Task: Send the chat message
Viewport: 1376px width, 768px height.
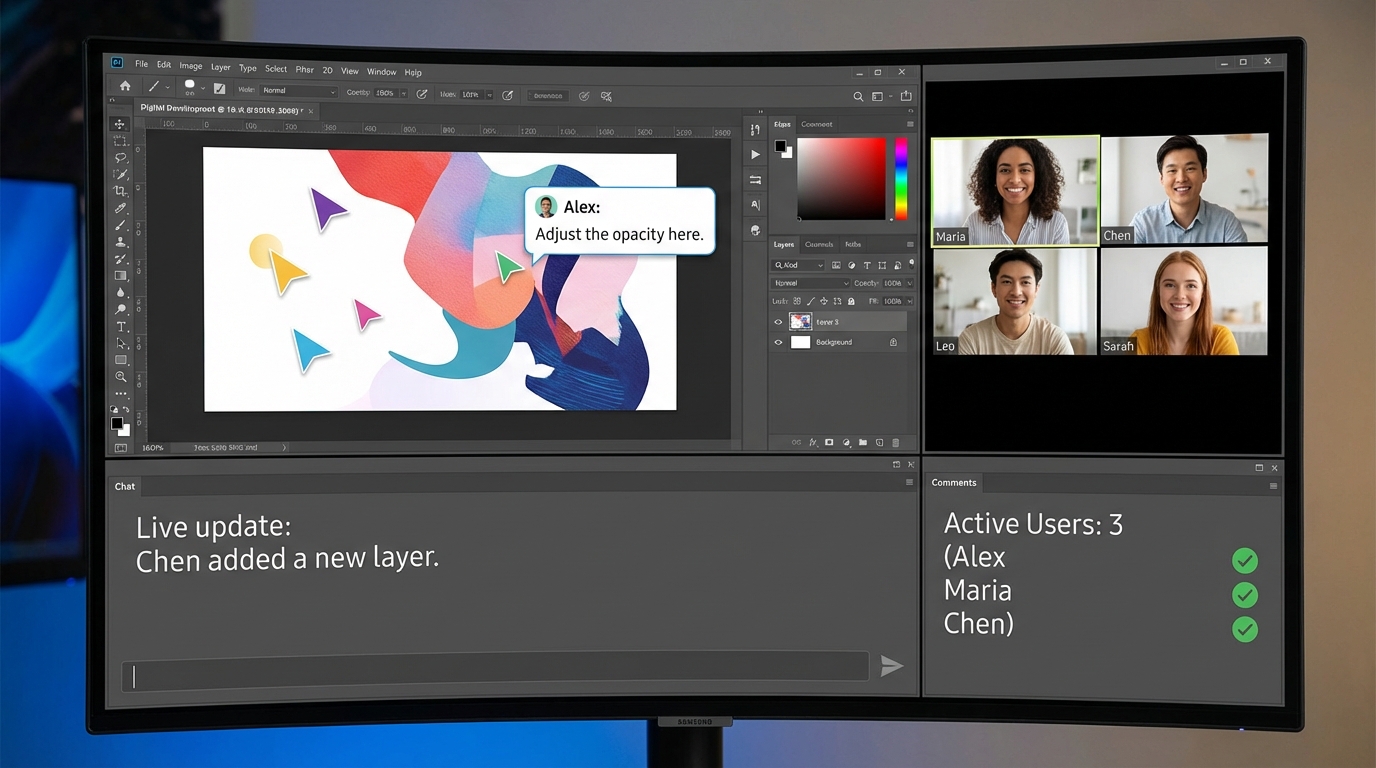Action: [x=891, y=667]
